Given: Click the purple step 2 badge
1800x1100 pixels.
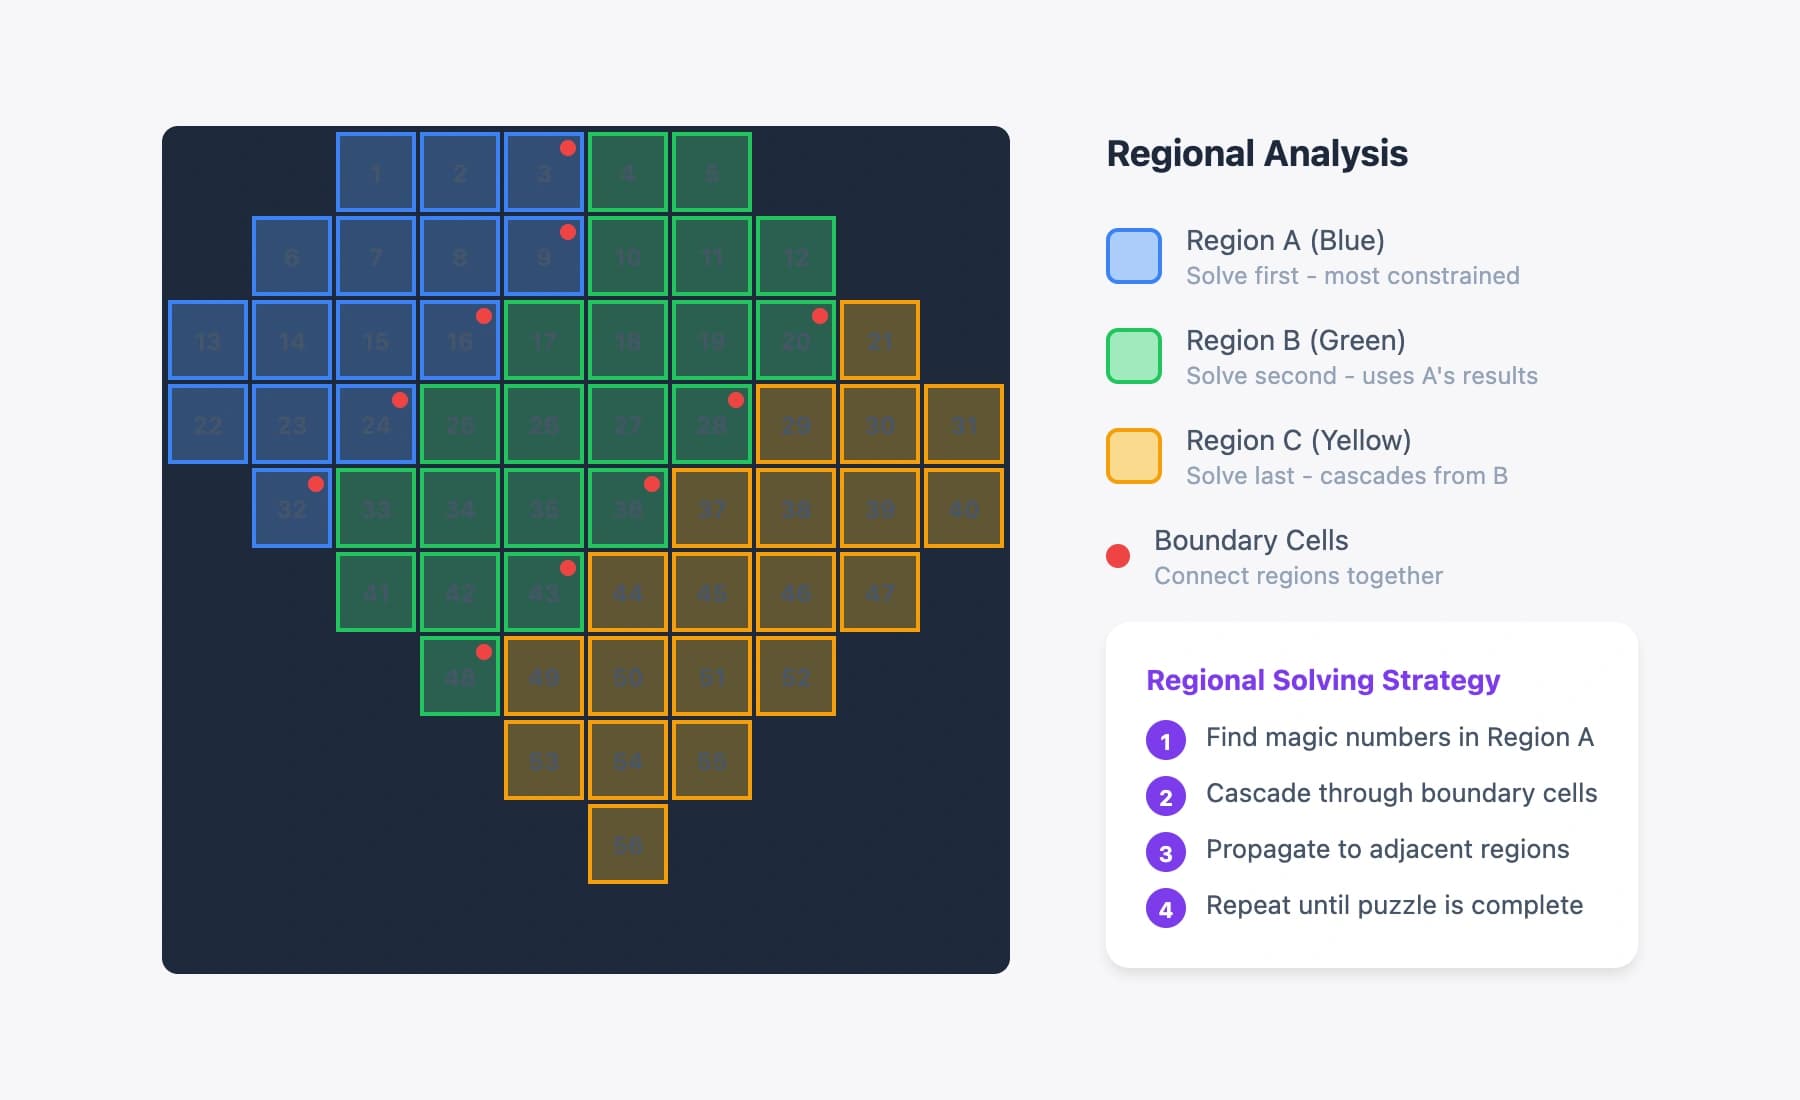Looking at the screenshot, I should [1166, 797].
